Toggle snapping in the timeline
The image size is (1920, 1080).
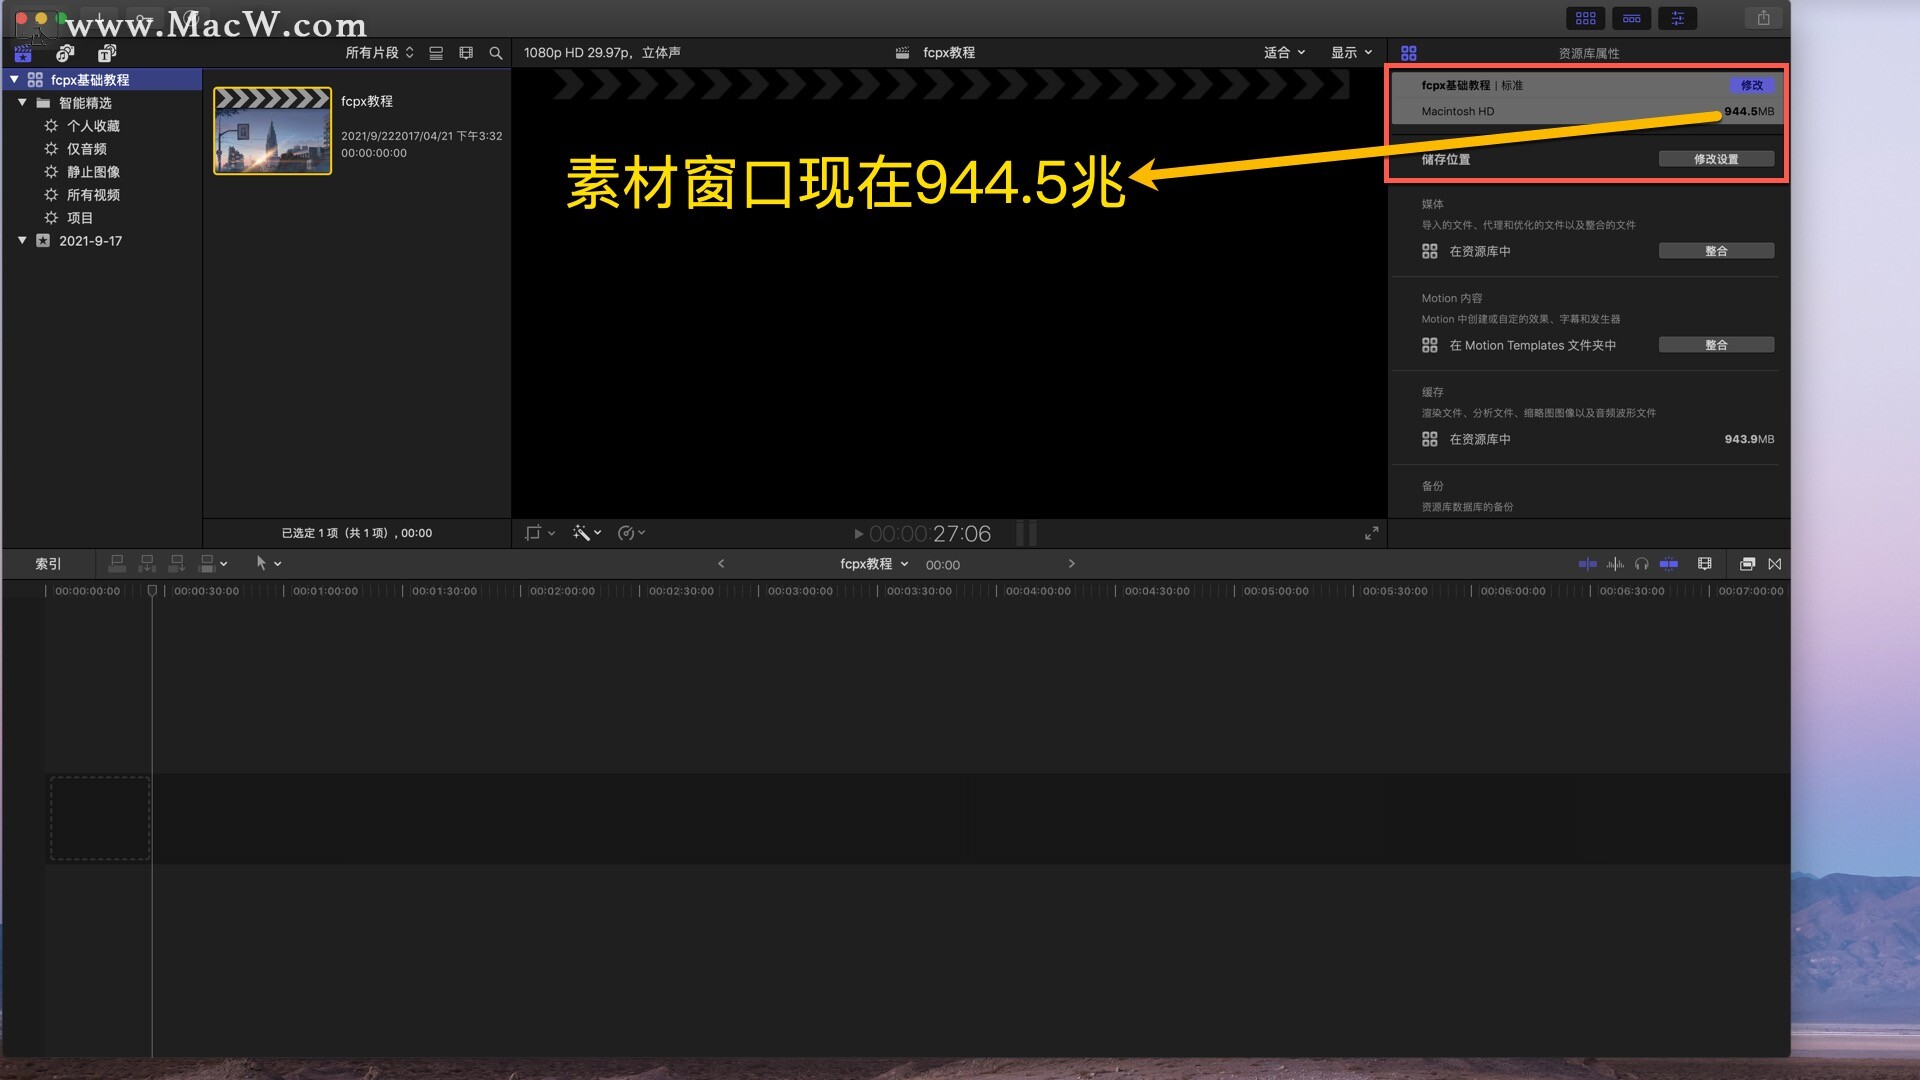click(1669, 564)
